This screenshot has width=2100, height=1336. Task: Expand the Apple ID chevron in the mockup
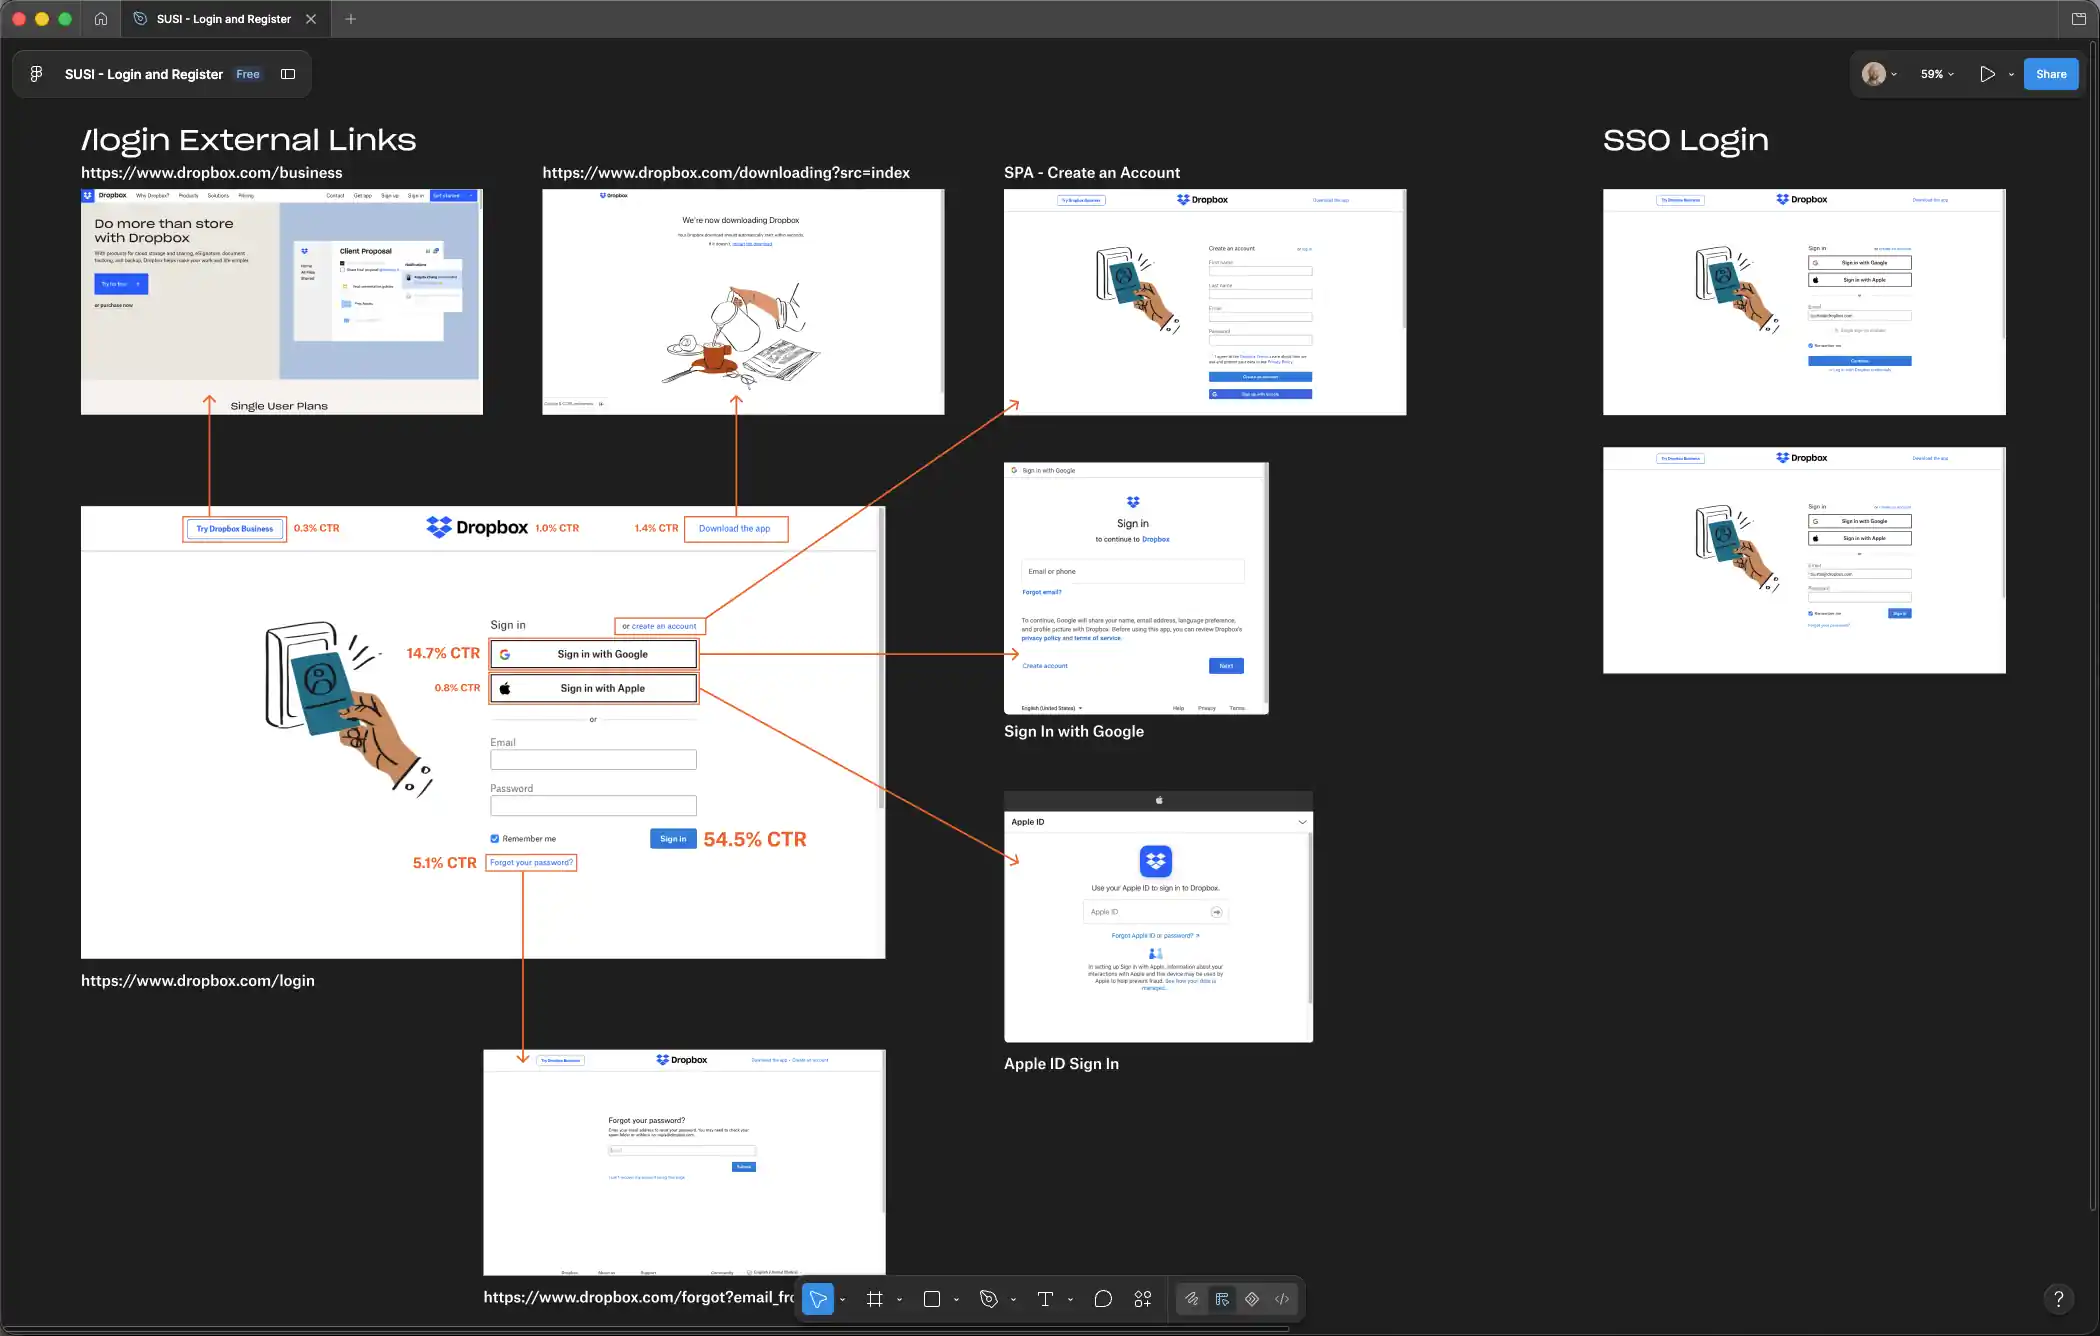pyautogui.click(x=1302, y=822)
